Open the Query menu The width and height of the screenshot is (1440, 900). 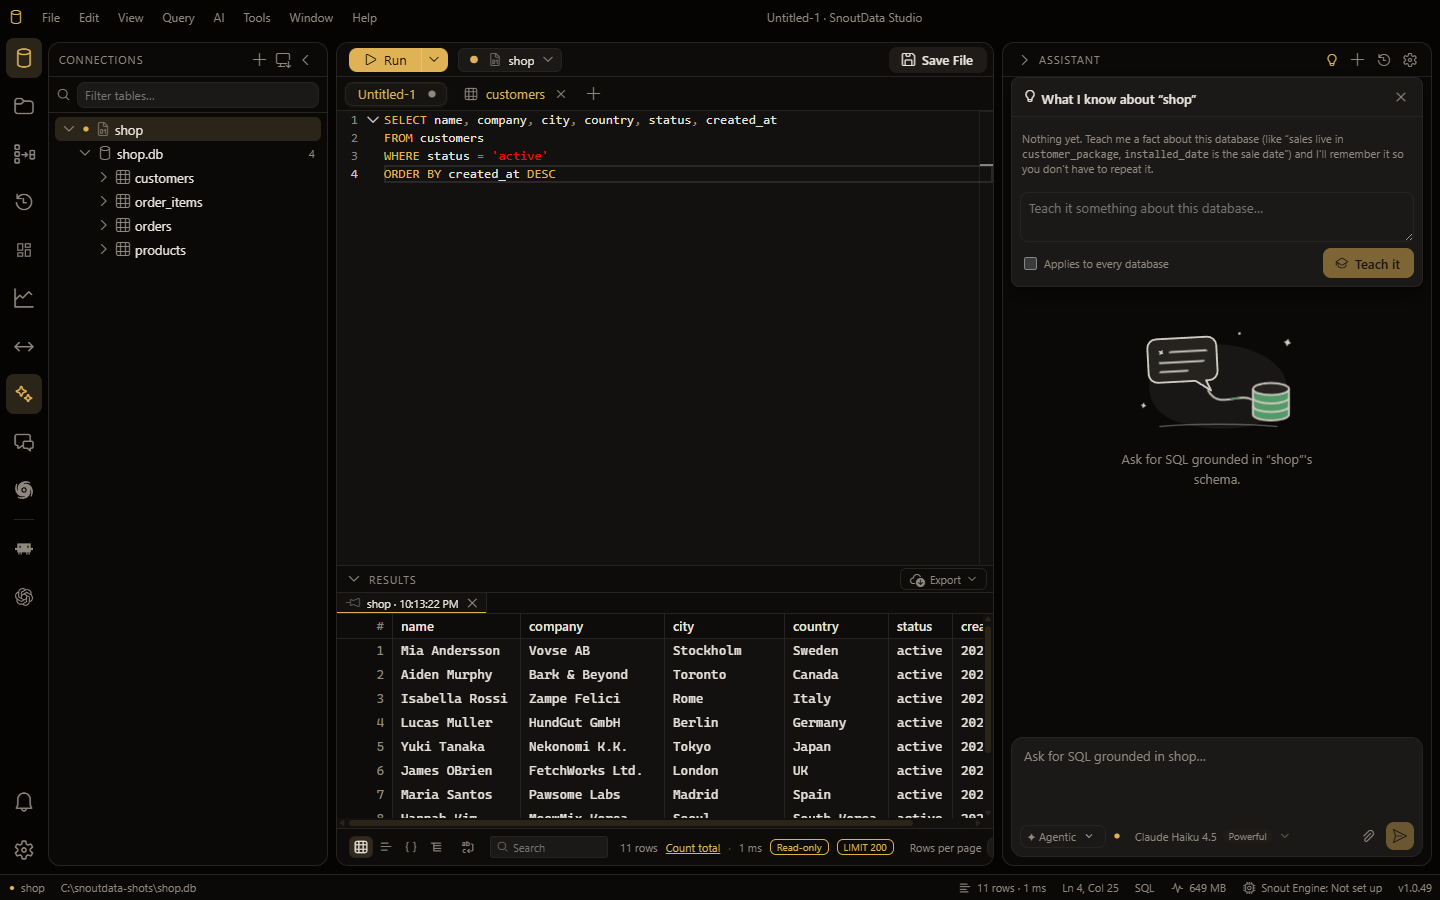point(178,18)
